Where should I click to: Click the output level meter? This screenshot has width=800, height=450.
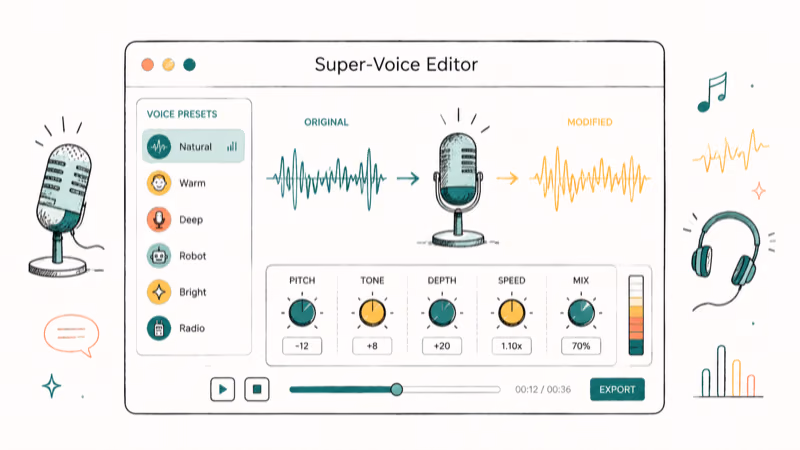636,315
